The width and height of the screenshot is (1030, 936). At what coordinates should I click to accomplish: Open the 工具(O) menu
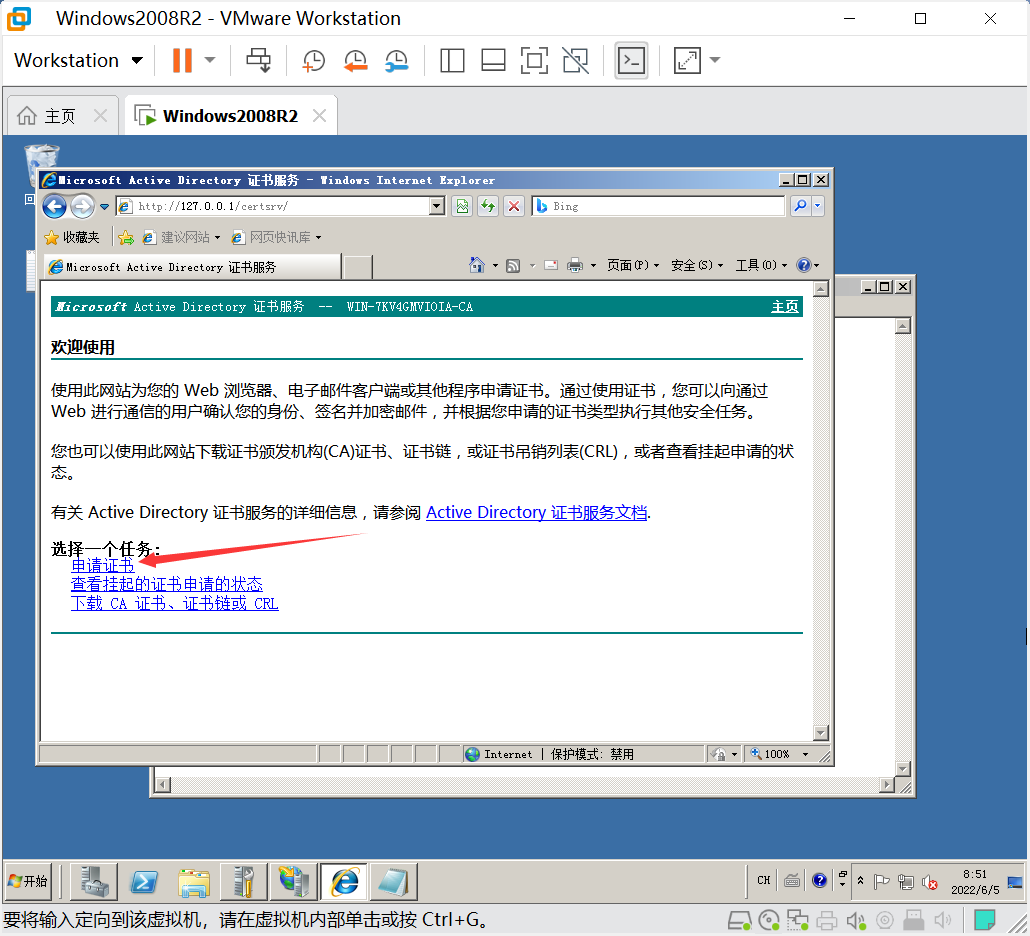pos(761,265)
